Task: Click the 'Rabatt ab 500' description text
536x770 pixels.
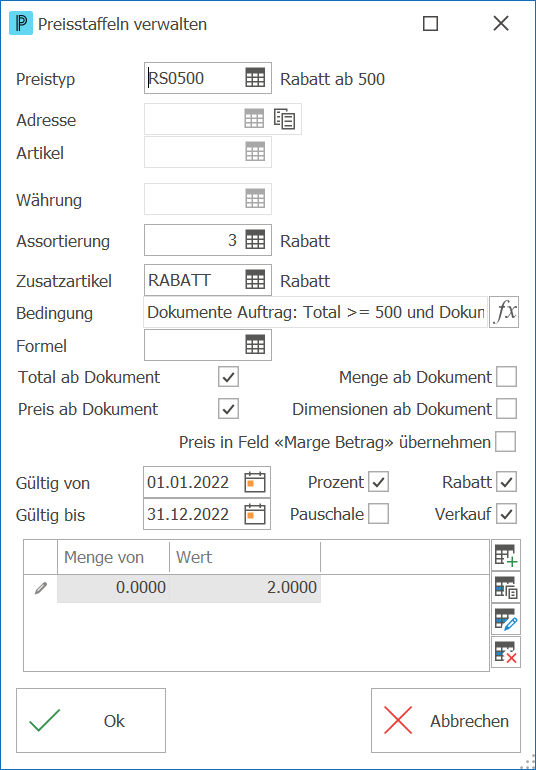Action: point(333,79)
